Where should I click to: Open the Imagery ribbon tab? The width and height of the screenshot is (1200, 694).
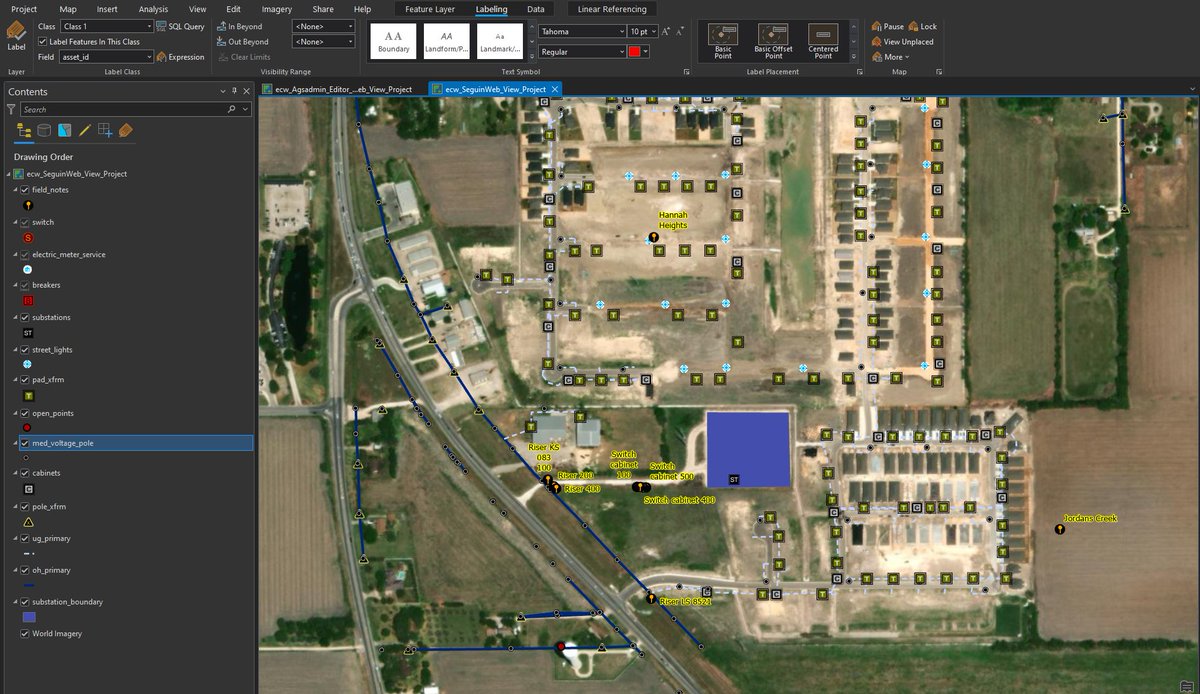(277, 9)
